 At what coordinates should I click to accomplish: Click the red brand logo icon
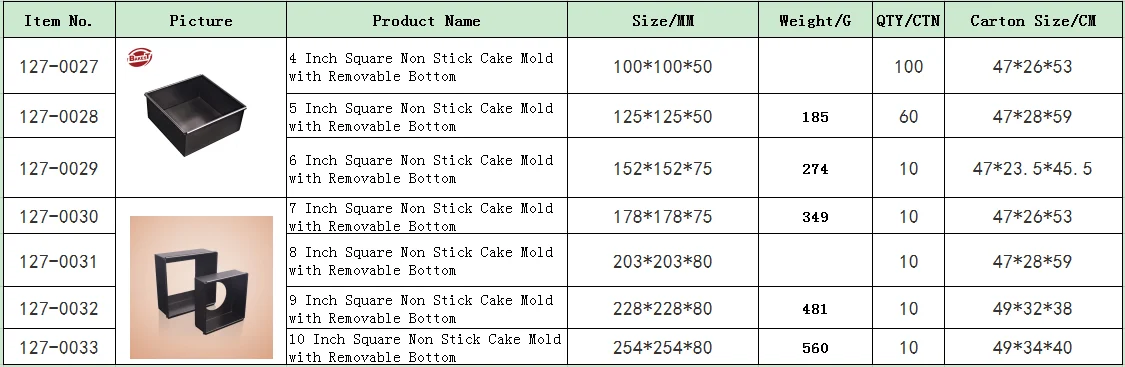pos(140,57)
